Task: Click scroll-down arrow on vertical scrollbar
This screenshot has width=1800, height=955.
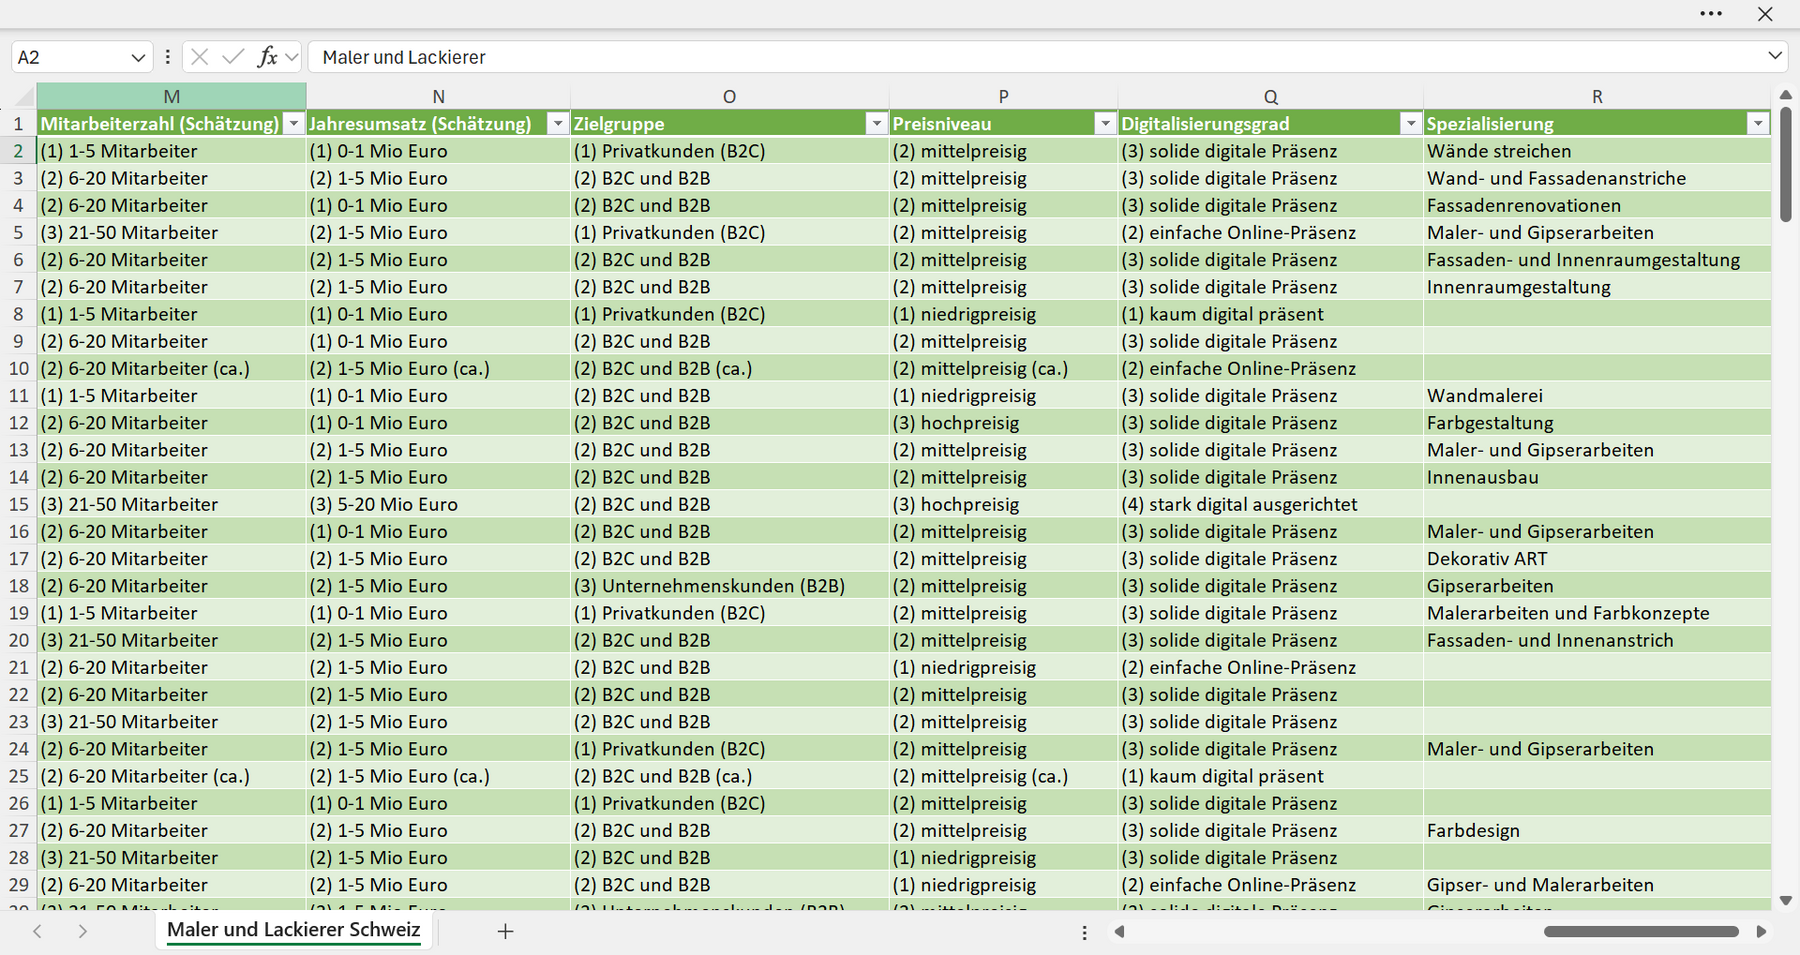Action: pos(1785,900)
